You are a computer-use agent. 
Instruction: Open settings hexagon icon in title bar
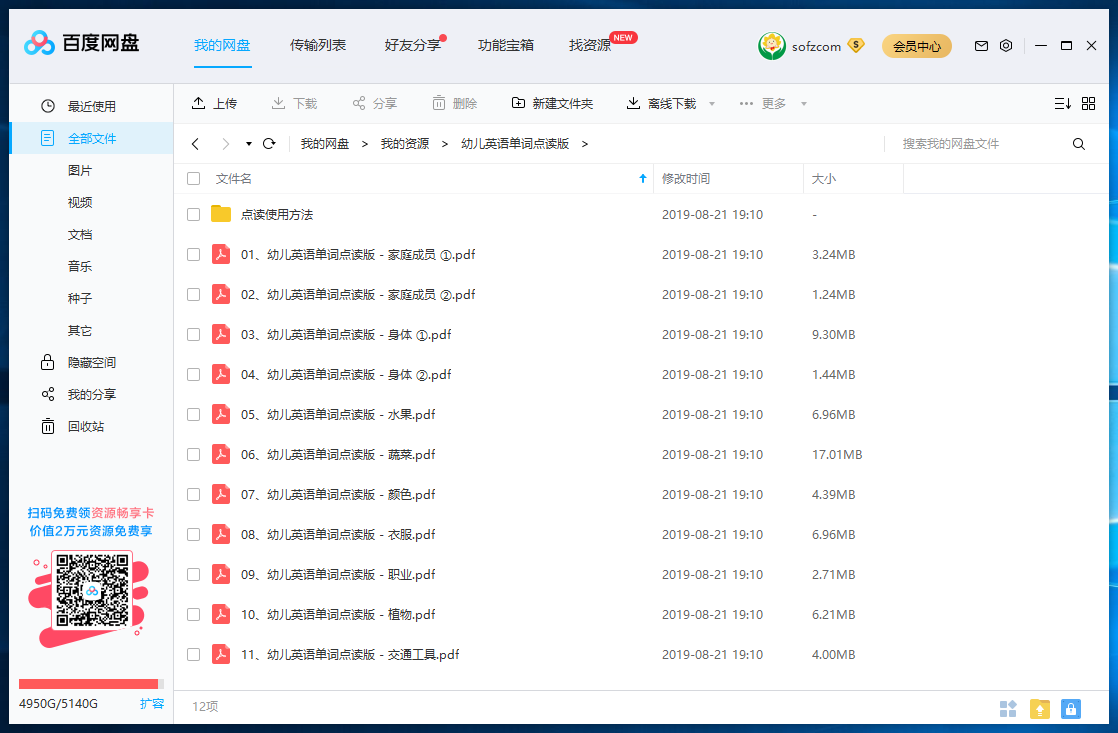pos(1006,46)
